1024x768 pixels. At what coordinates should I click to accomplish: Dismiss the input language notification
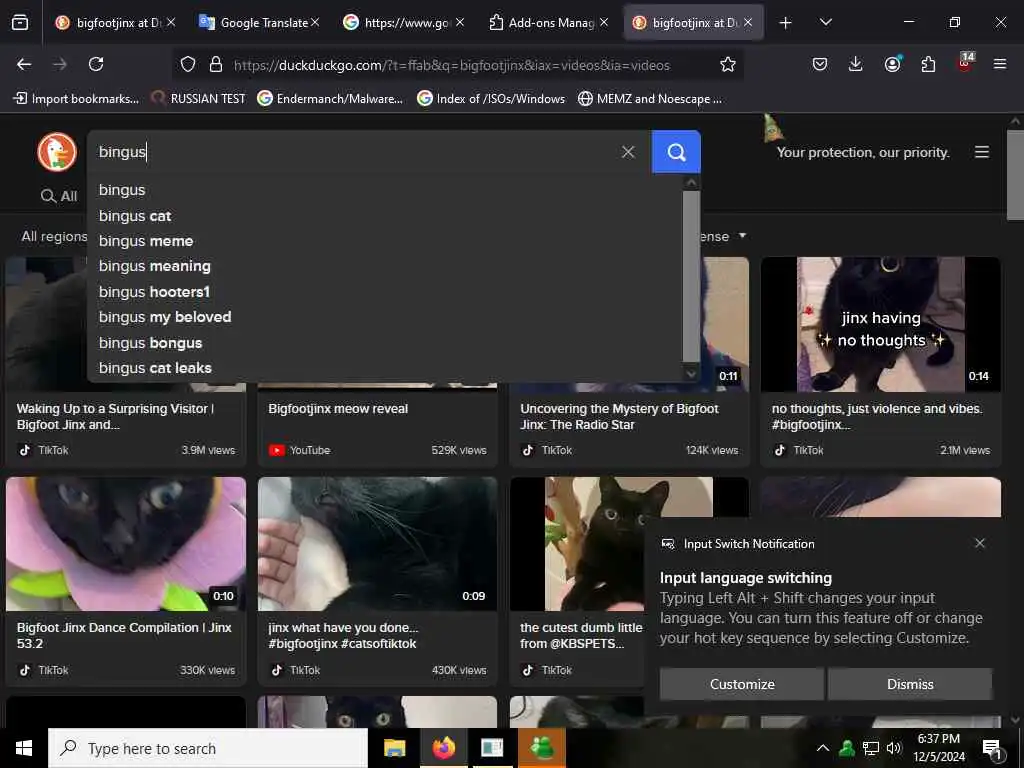coord(910,684)
